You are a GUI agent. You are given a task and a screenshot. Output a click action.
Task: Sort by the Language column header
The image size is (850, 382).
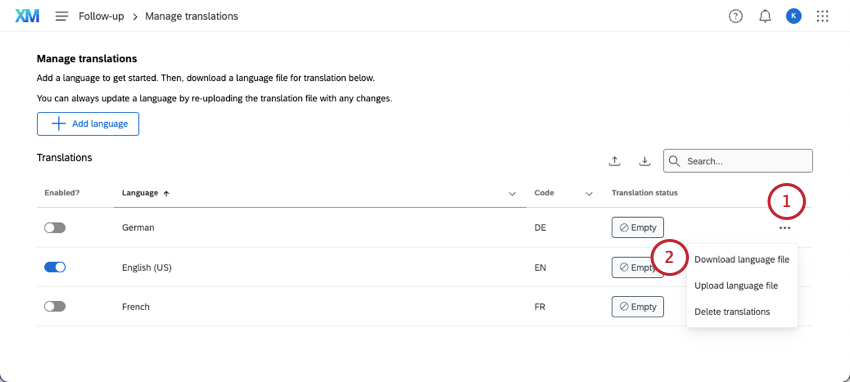140,193
